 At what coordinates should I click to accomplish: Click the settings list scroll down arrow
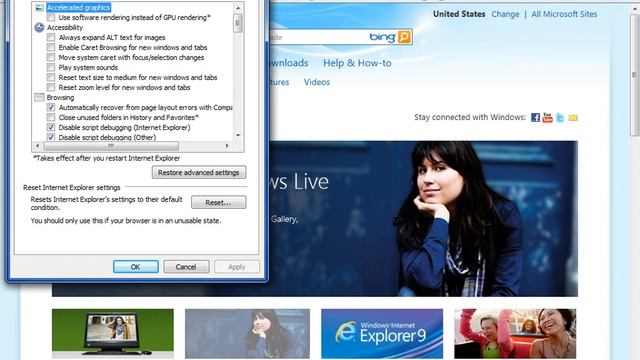238,136
